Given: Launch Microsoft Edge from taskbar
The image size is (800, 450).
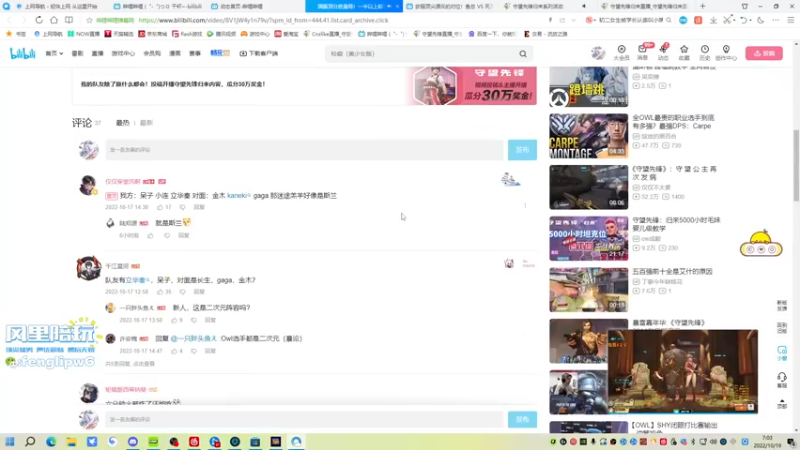Looking at the screenshot, I should pos(51,441).
